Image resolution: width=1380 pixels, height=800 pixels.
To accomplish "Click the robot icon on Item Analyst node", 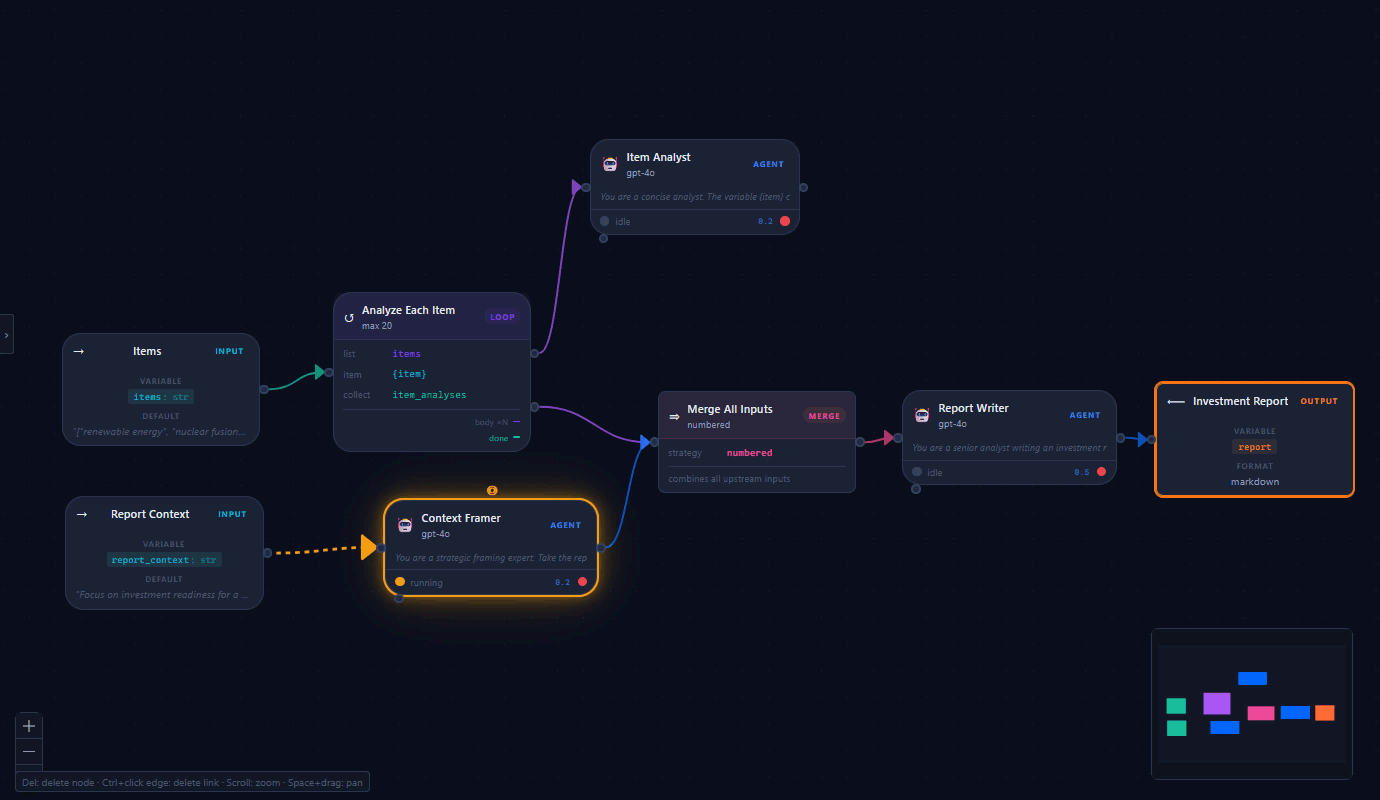I will [x=610, y=163].
